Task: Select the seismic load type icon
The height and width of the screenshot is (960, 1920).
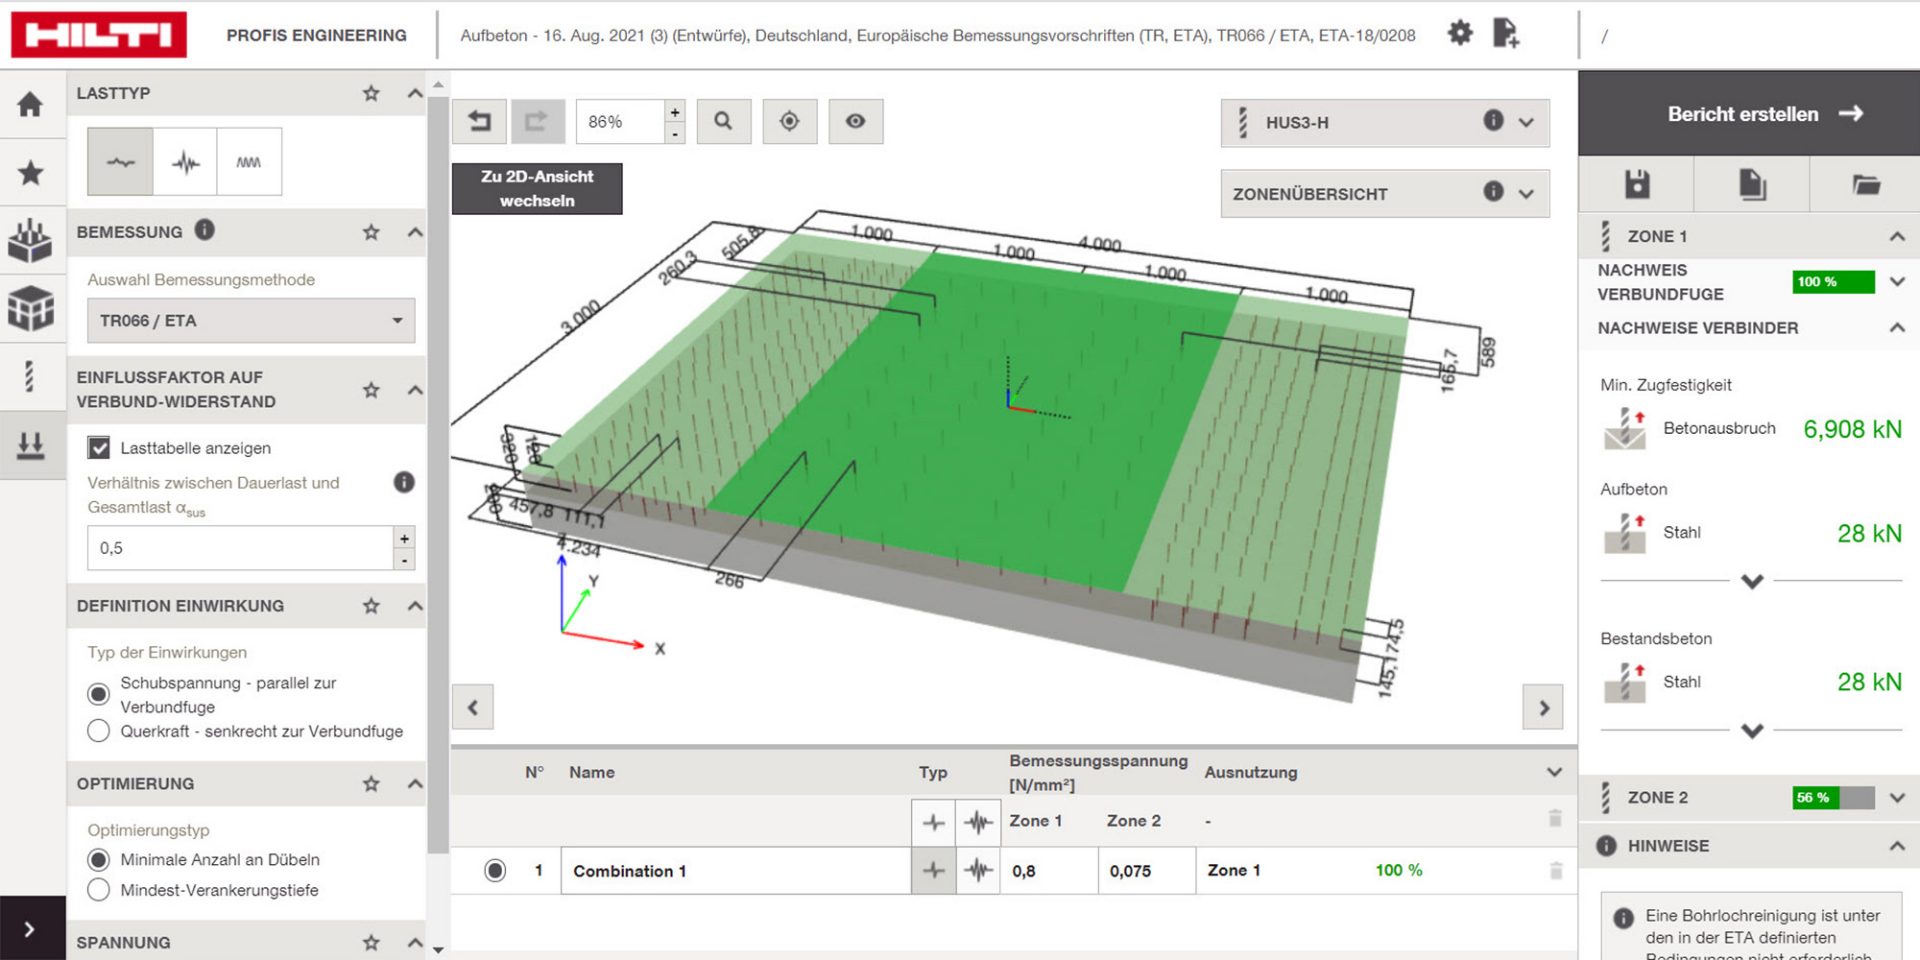Action: [x=185, y=162]
